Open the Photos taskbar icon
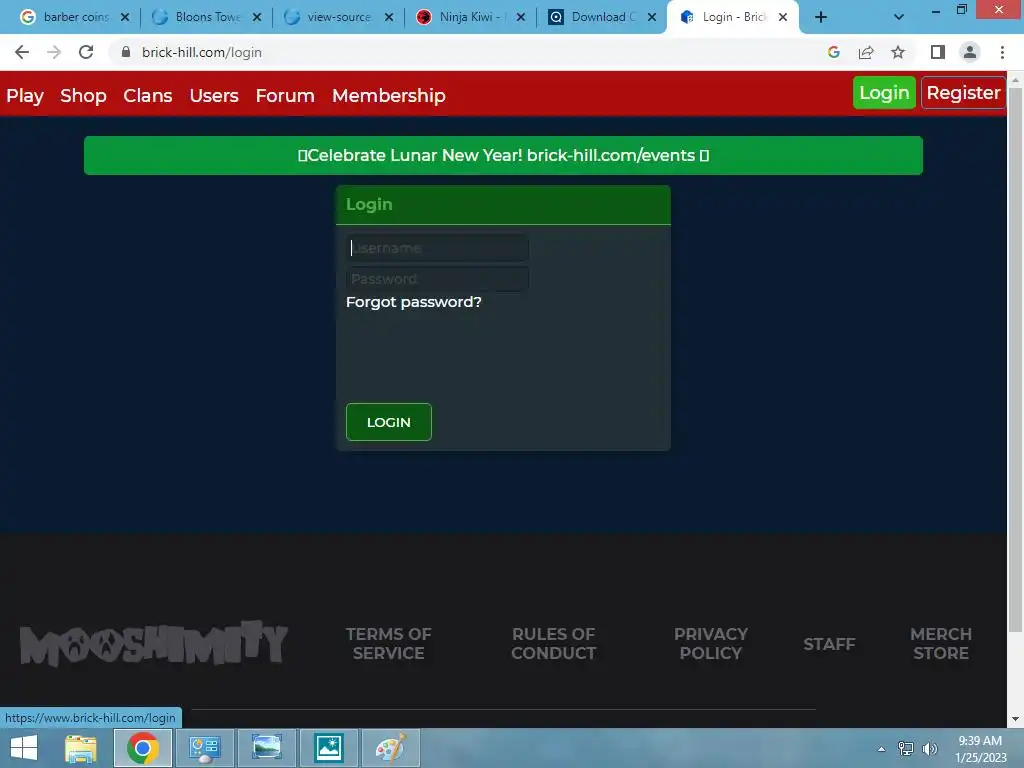This screenshot has height=768, width=1024. pos(328,748)
